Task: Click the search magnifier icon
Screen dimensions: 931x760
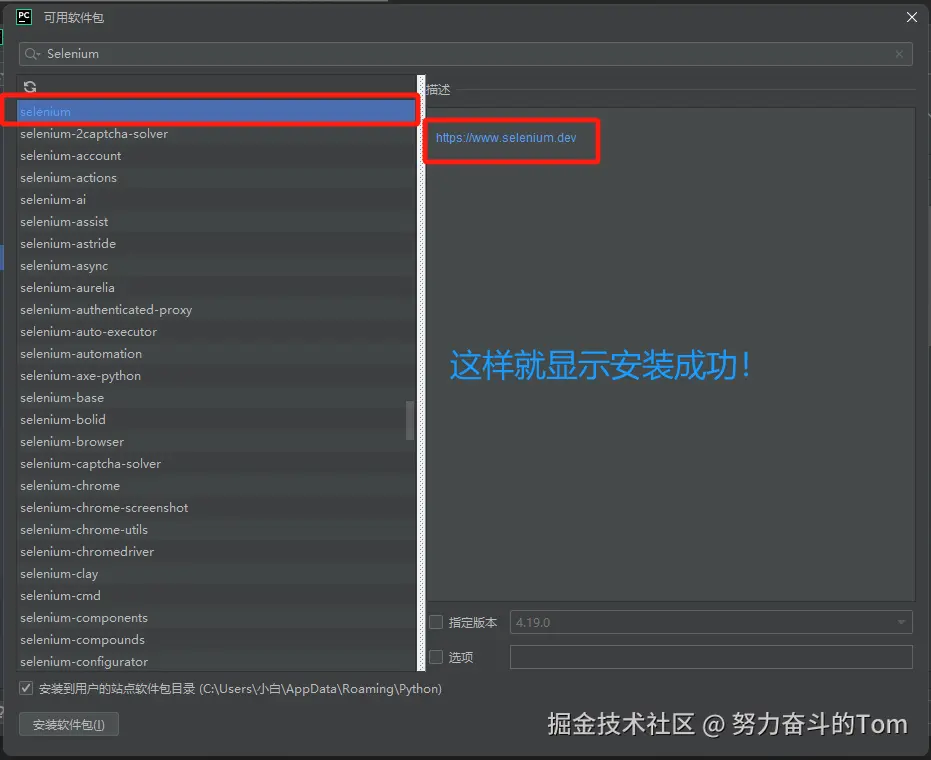Action: pyautogui.click(x=32, y=54)
